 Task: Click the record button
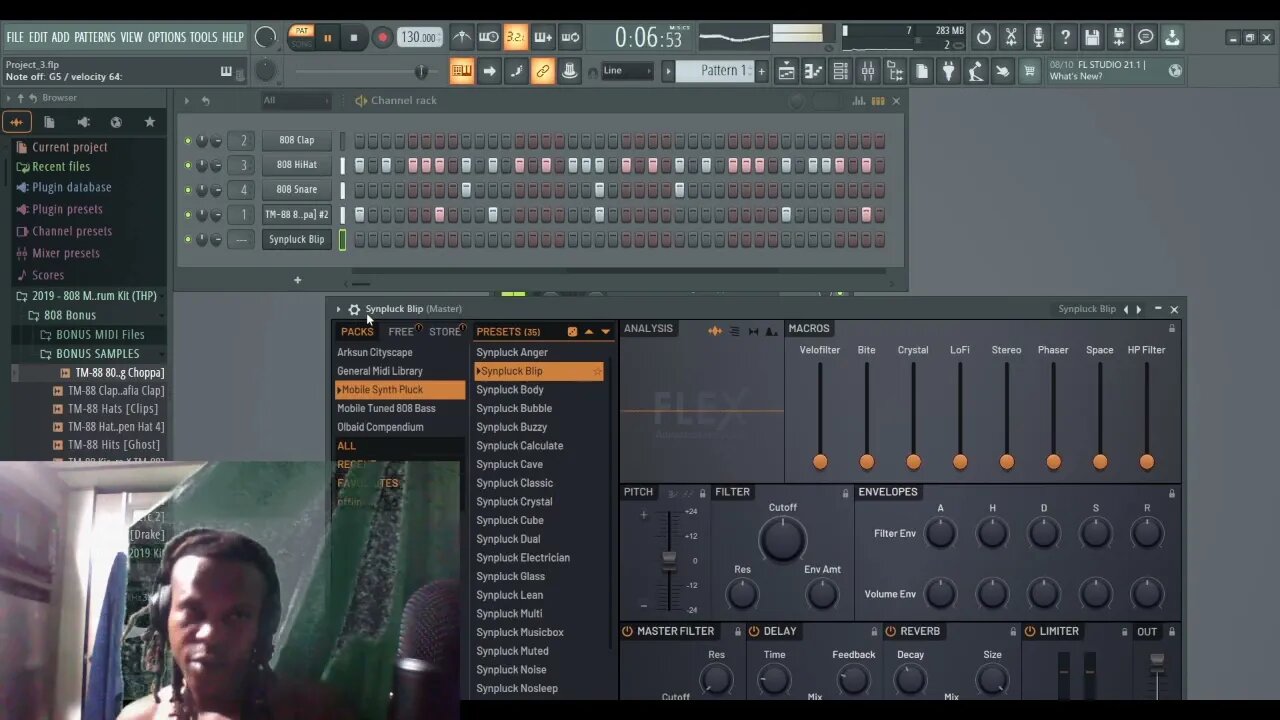tap(382, 38)
